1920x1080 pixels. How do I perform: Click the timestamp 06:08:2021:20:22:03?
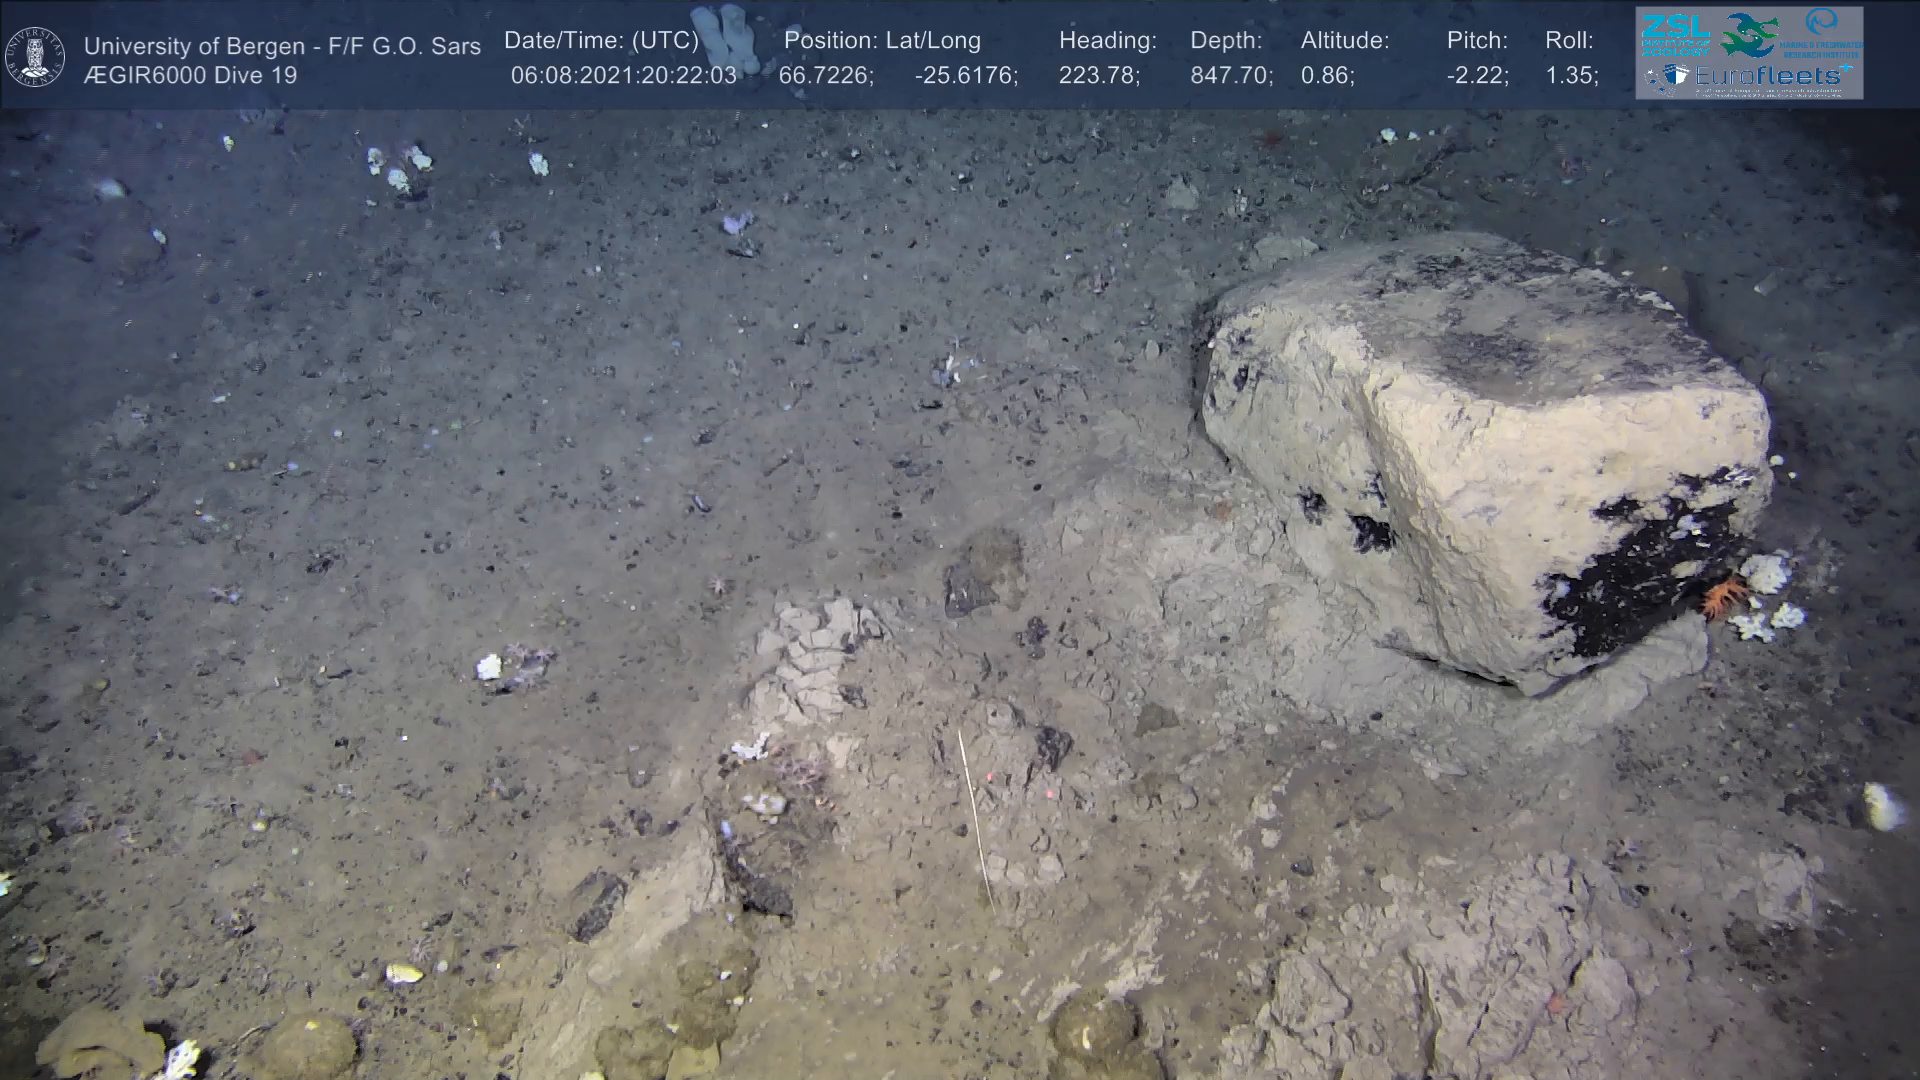(x=623, y=75)
